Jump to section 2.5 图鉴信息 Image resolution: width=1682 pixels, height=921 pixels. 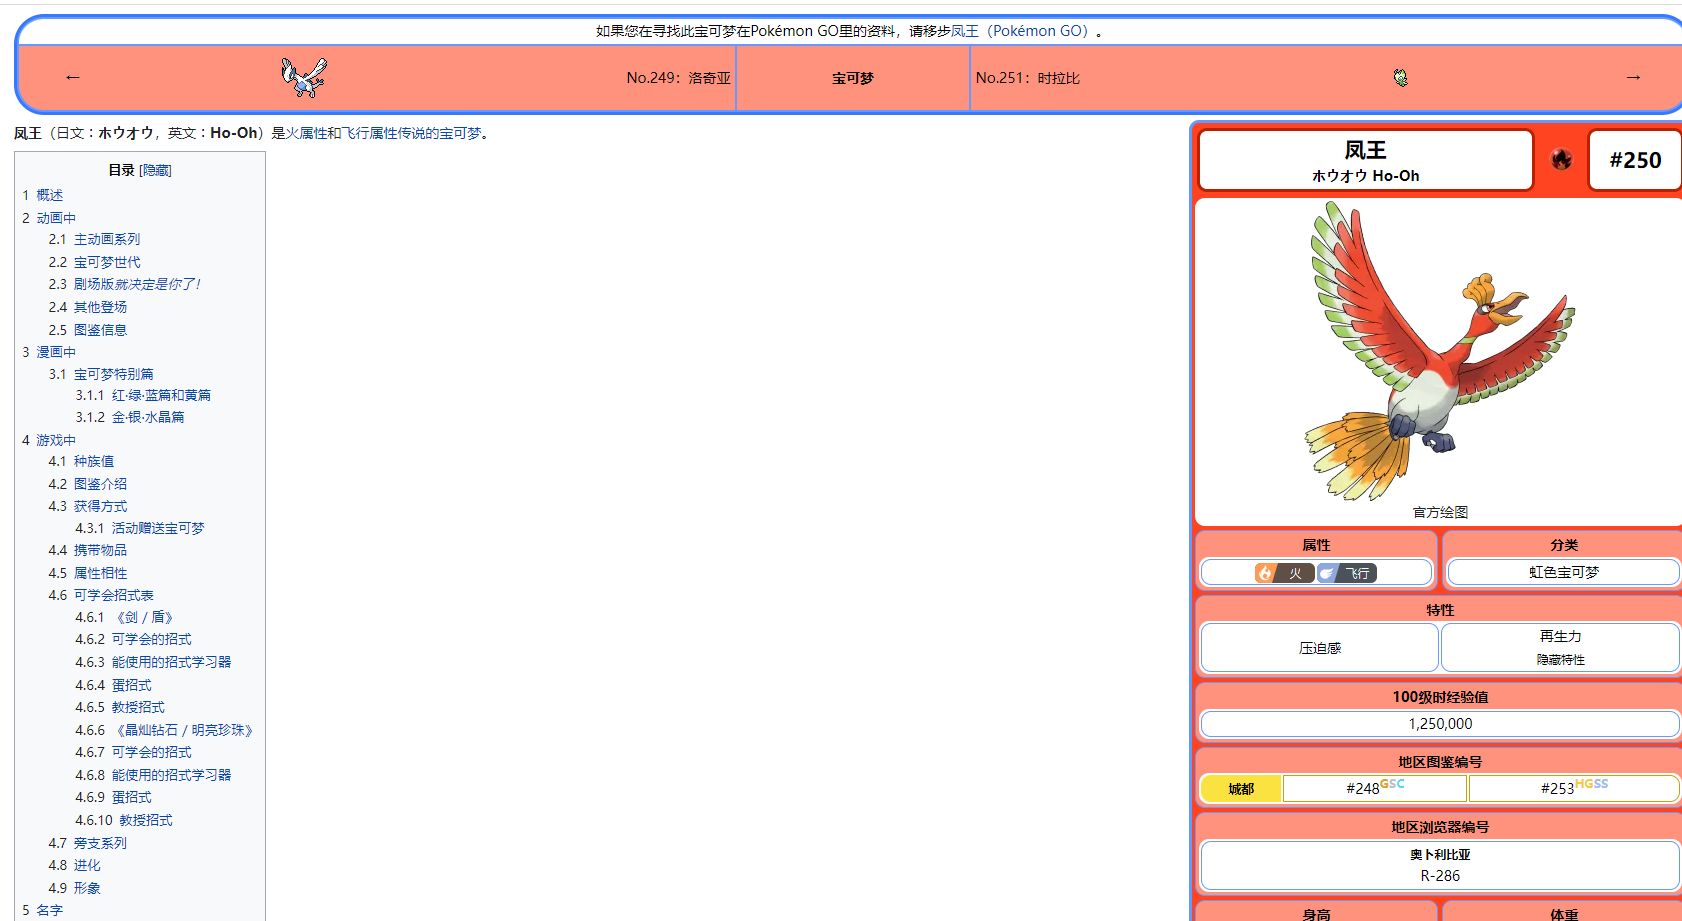(88, 330)
